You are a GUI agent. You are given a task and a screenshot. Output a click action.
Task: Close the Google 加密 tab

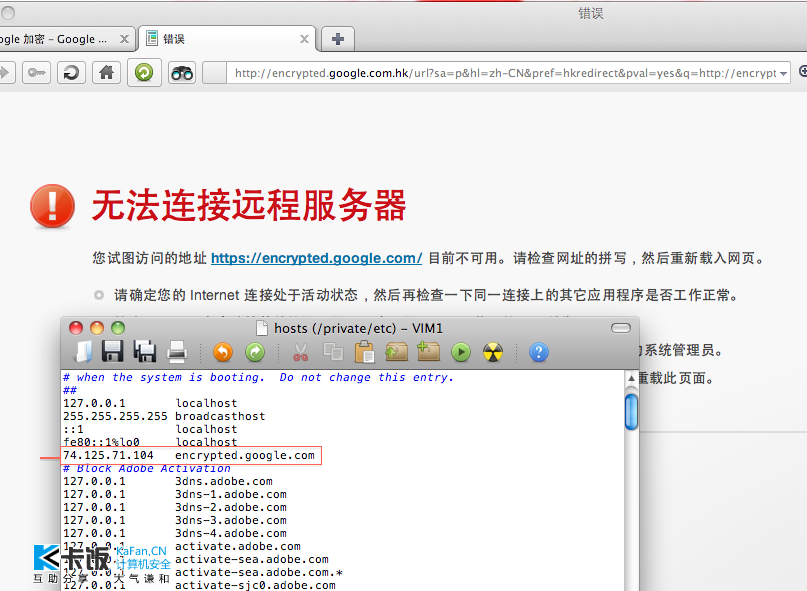pyautogui.click(x=124, y=39)
